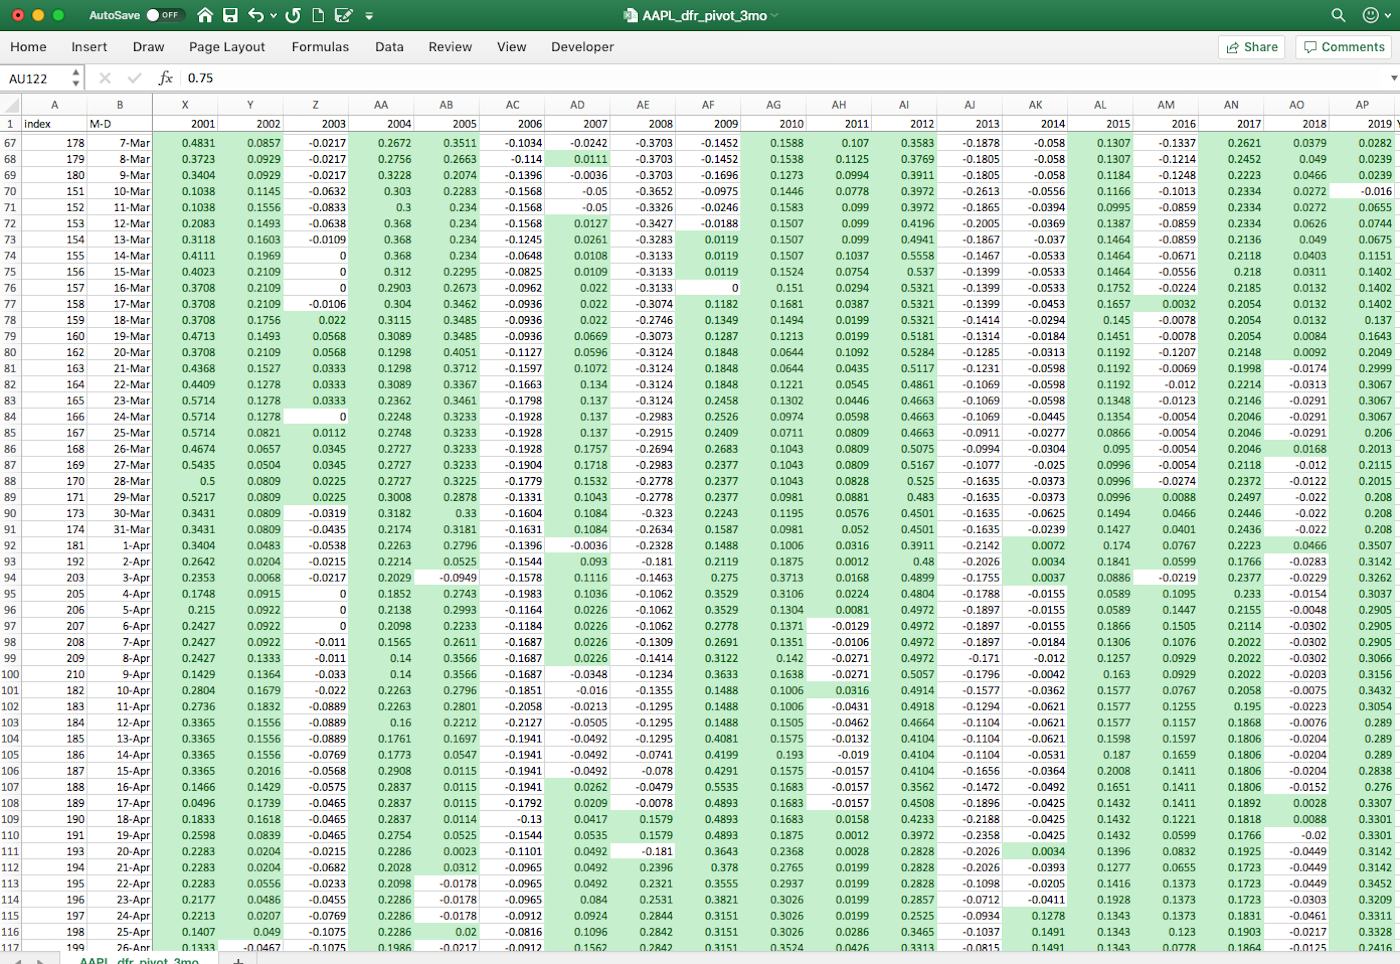Click the search magnifying glass icon
This screenshot has height=964, width=1400.
(1338, 15)
